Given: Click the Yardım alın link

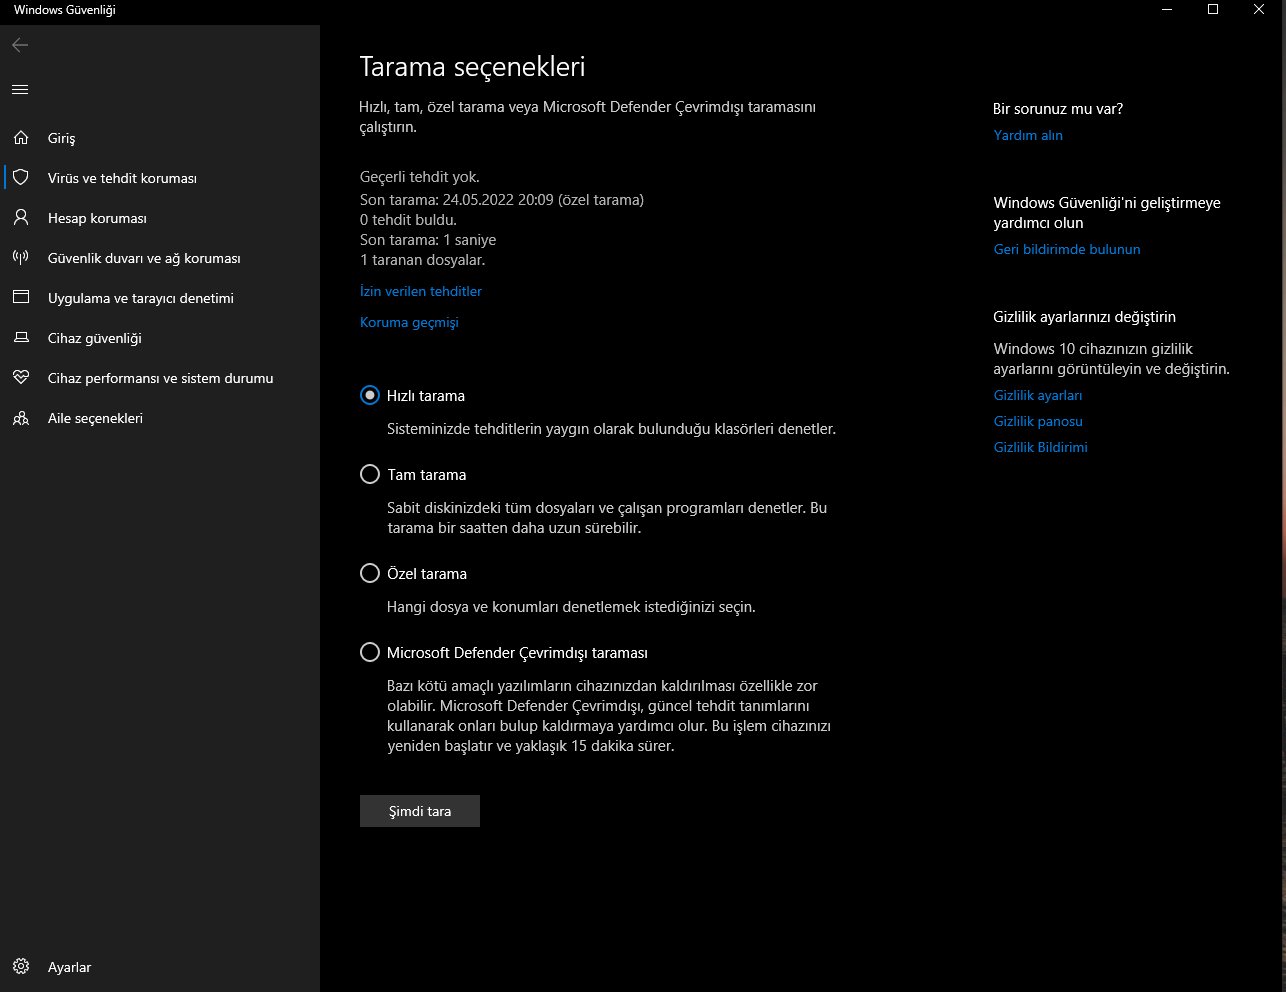Looking at the screenshot, I should tap(1028, 136).
